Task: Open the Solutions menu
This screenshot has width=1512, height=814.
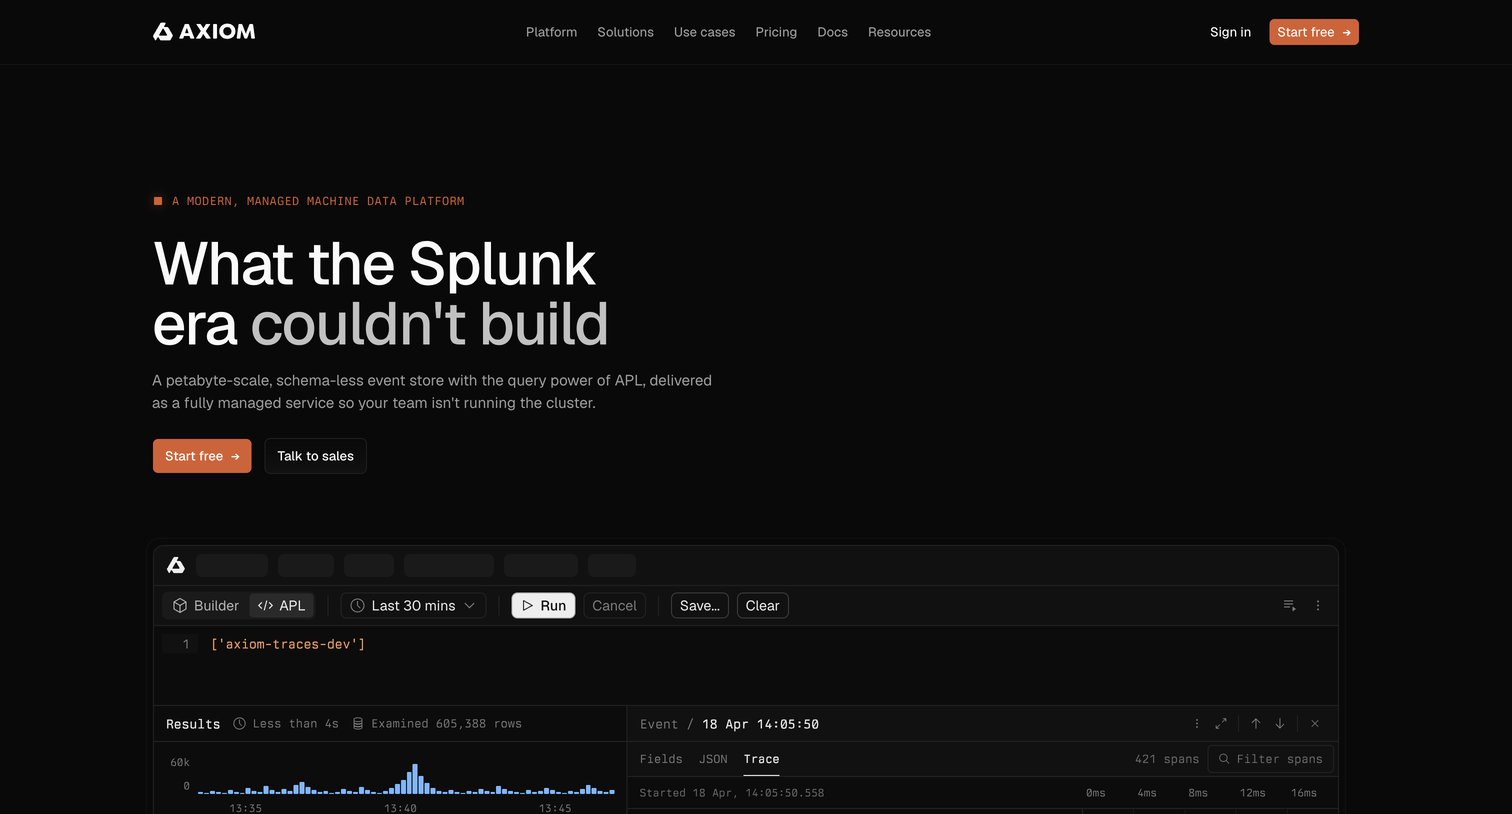Action: [625, 32]
